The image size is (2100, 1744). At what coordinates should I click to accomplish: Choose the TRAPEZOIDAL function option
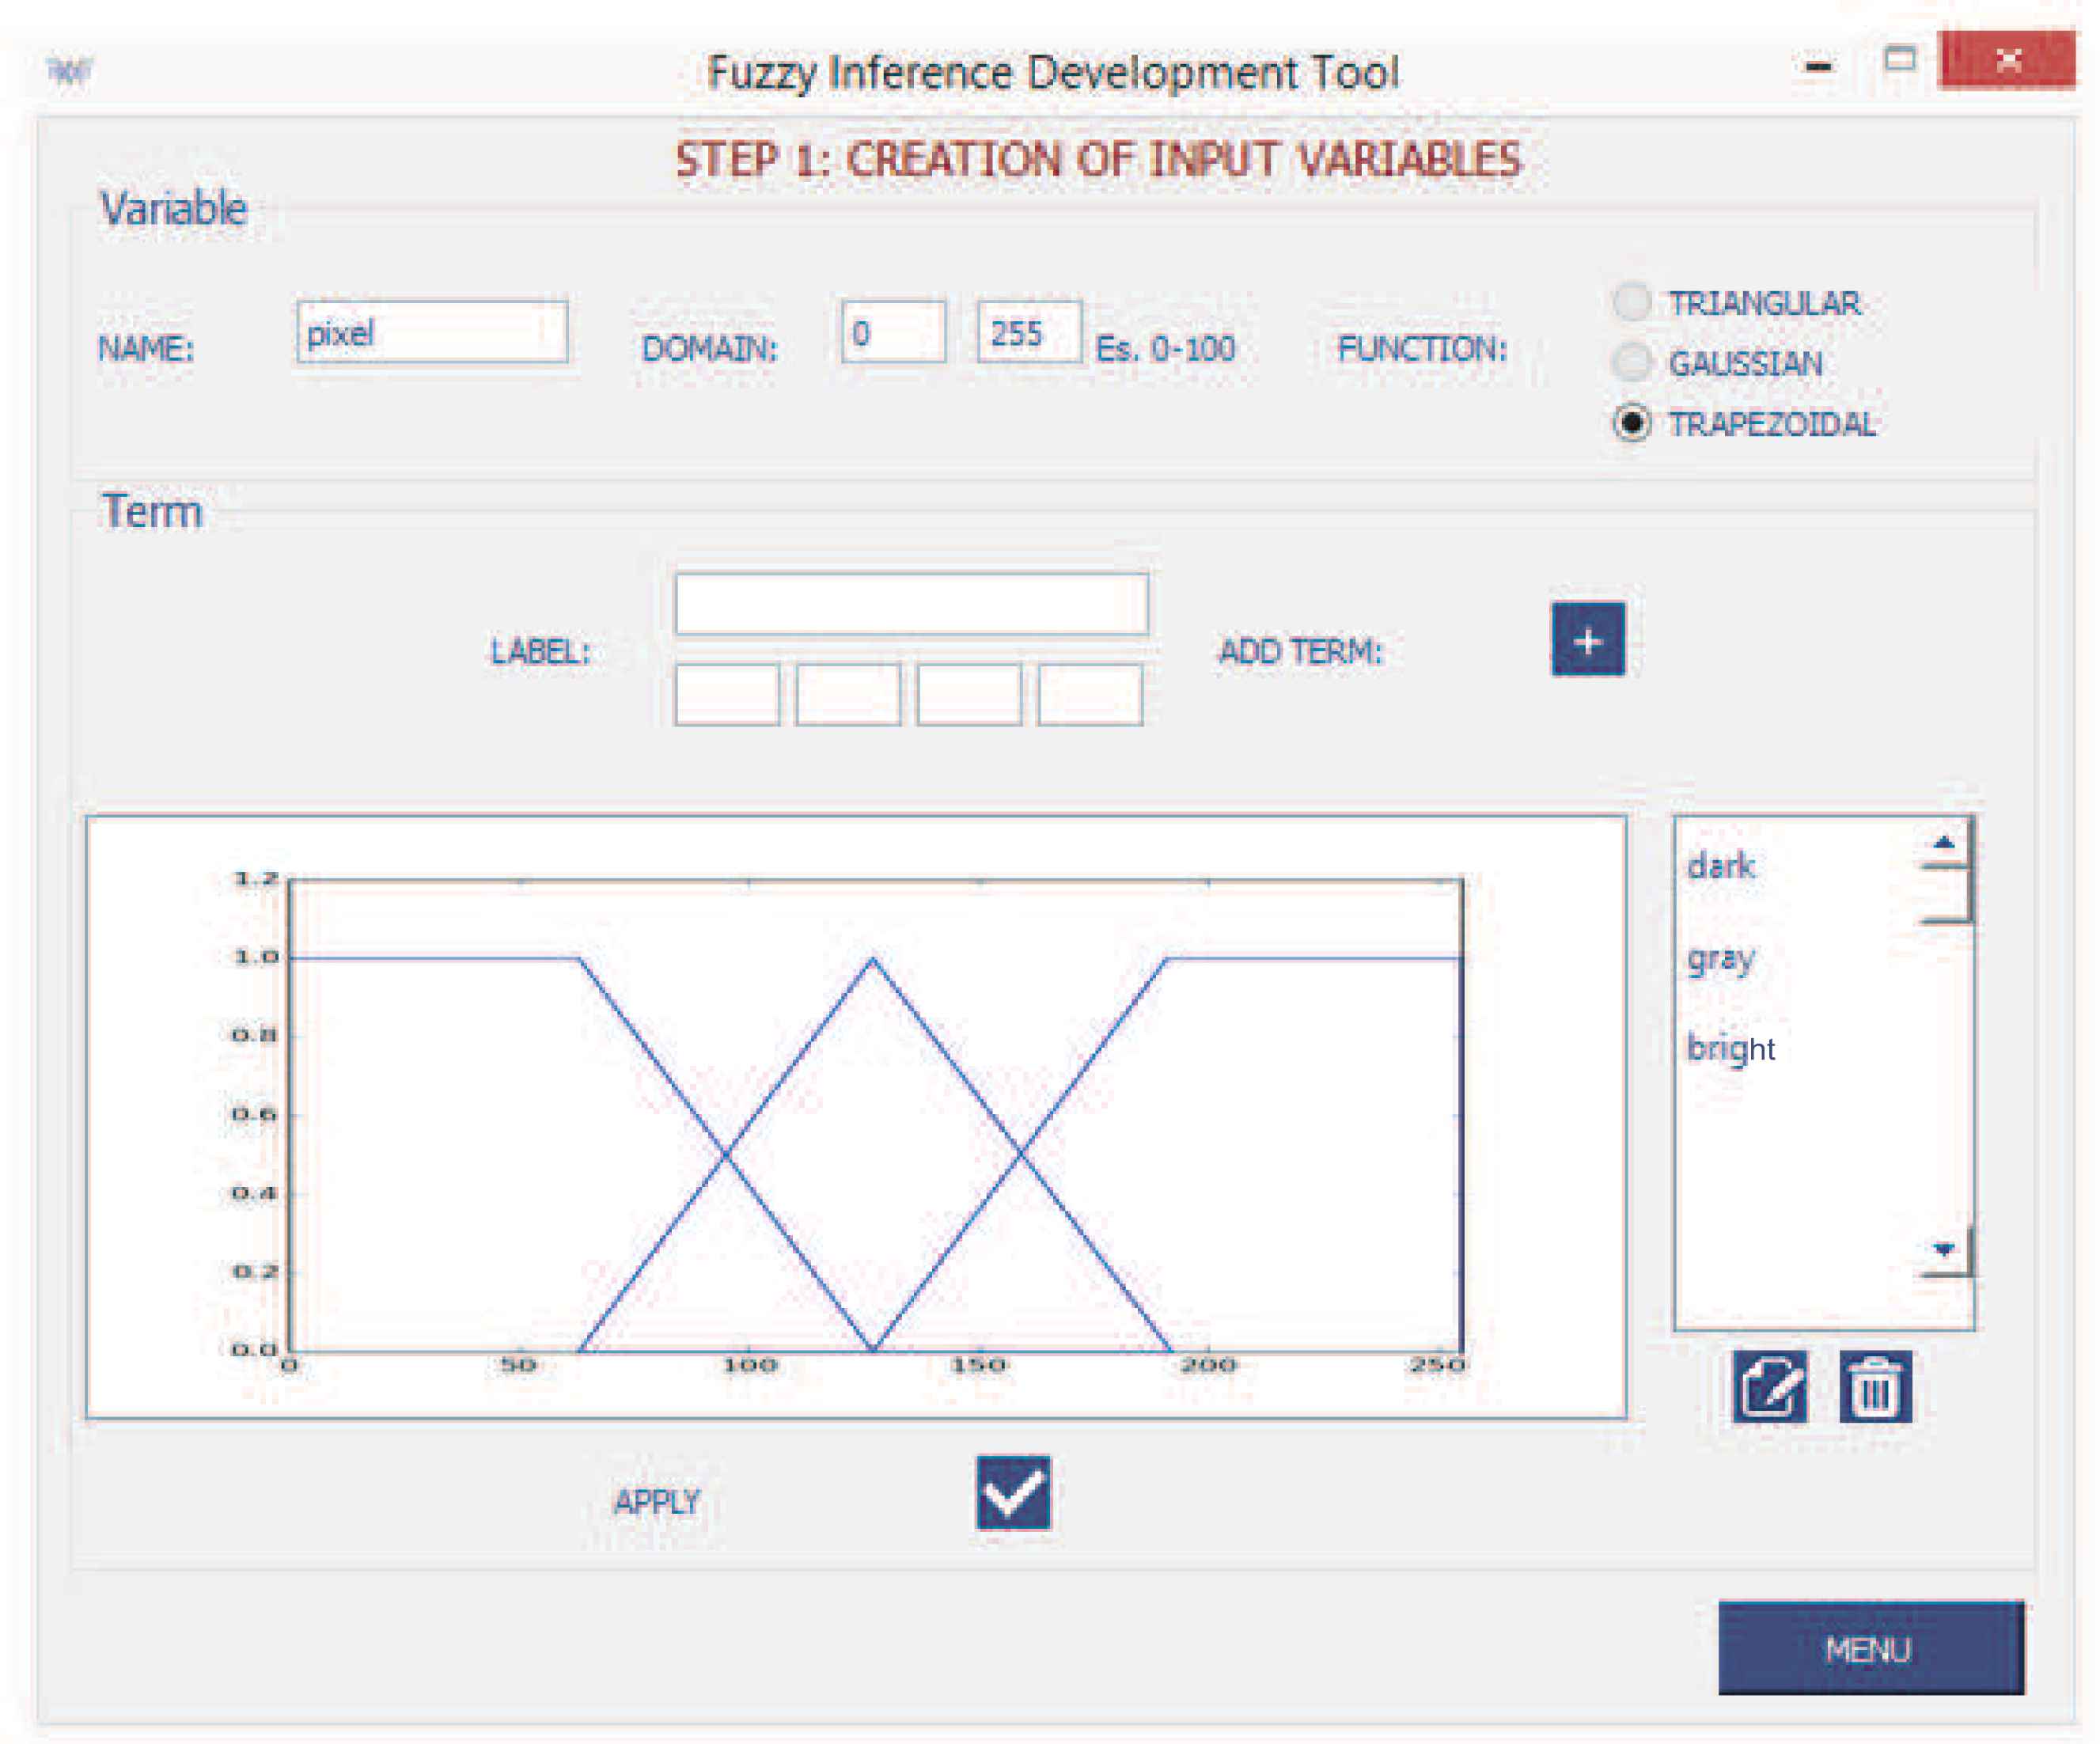(x=1632, y=423)
